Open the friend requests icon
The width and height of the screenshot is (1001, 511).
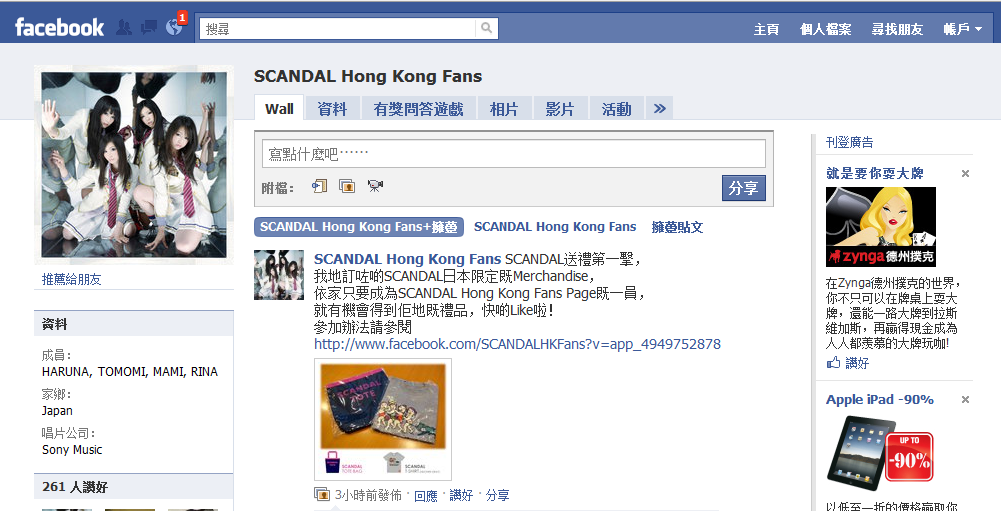click(124, 27)
